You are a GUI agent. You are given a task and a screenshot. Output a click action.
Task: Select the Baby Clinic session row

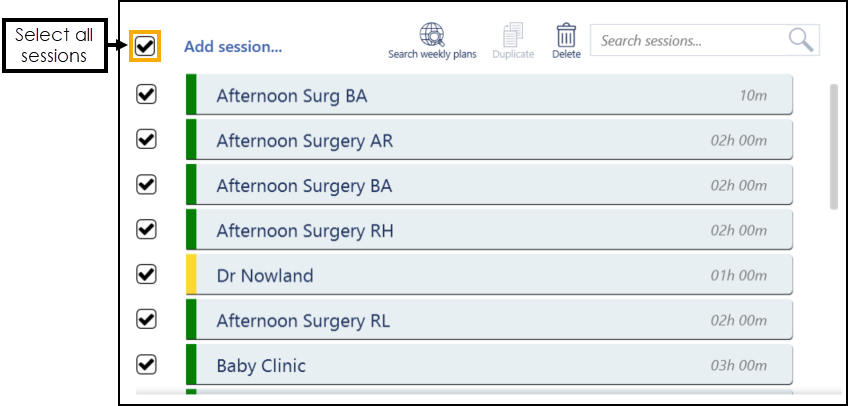[490, 366]
